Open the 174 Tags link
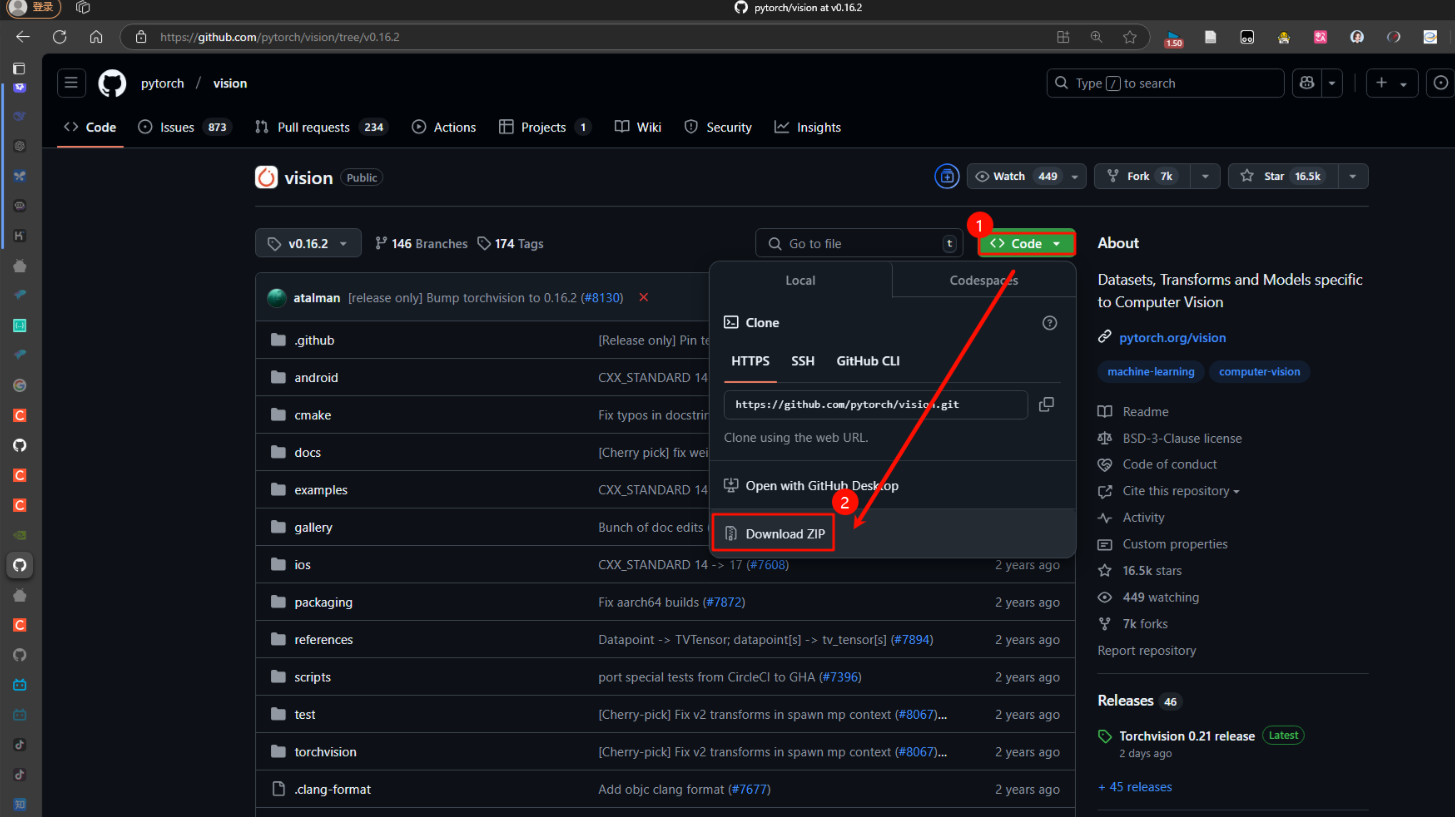 click(511, 244)
